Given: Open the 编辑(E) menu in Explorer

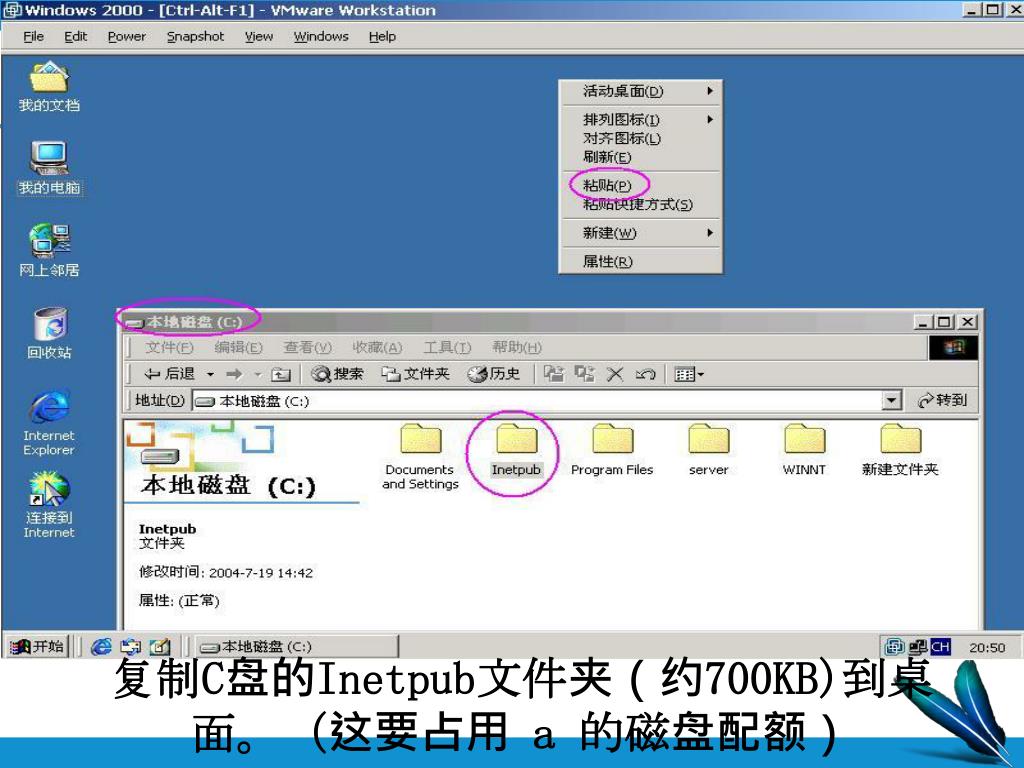Looking at the screenshot, I should coord(238,347).
